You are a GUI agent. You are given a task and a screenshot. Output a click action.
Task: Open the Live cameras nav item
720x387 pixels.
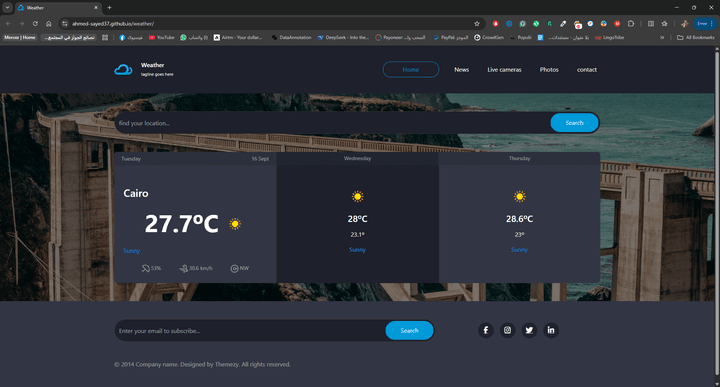(x=504, y=70)
